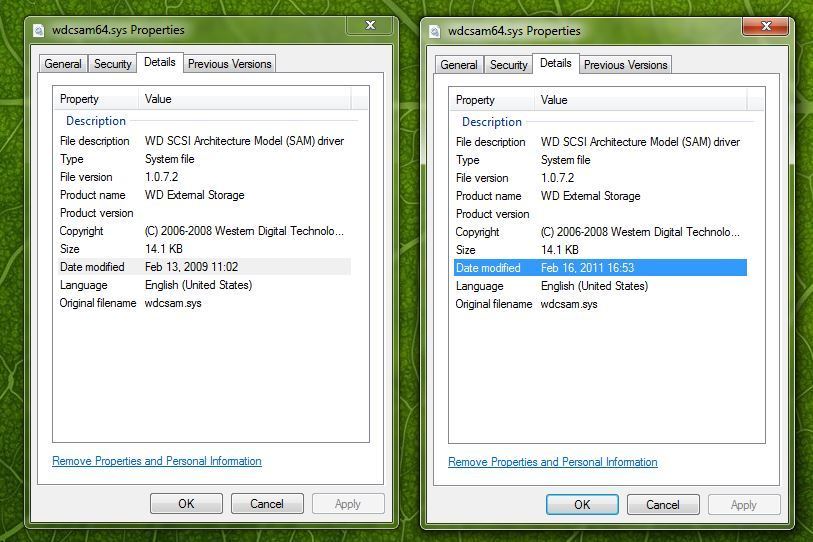Select Type row in right window
Screen dimensions: 813x542
pos(600,160)
